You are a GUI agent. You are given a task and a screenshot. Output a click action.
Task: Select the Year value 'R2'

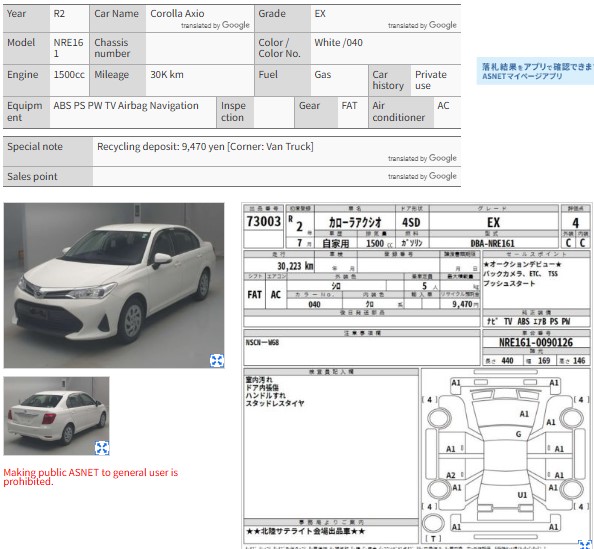coord(59,14)
